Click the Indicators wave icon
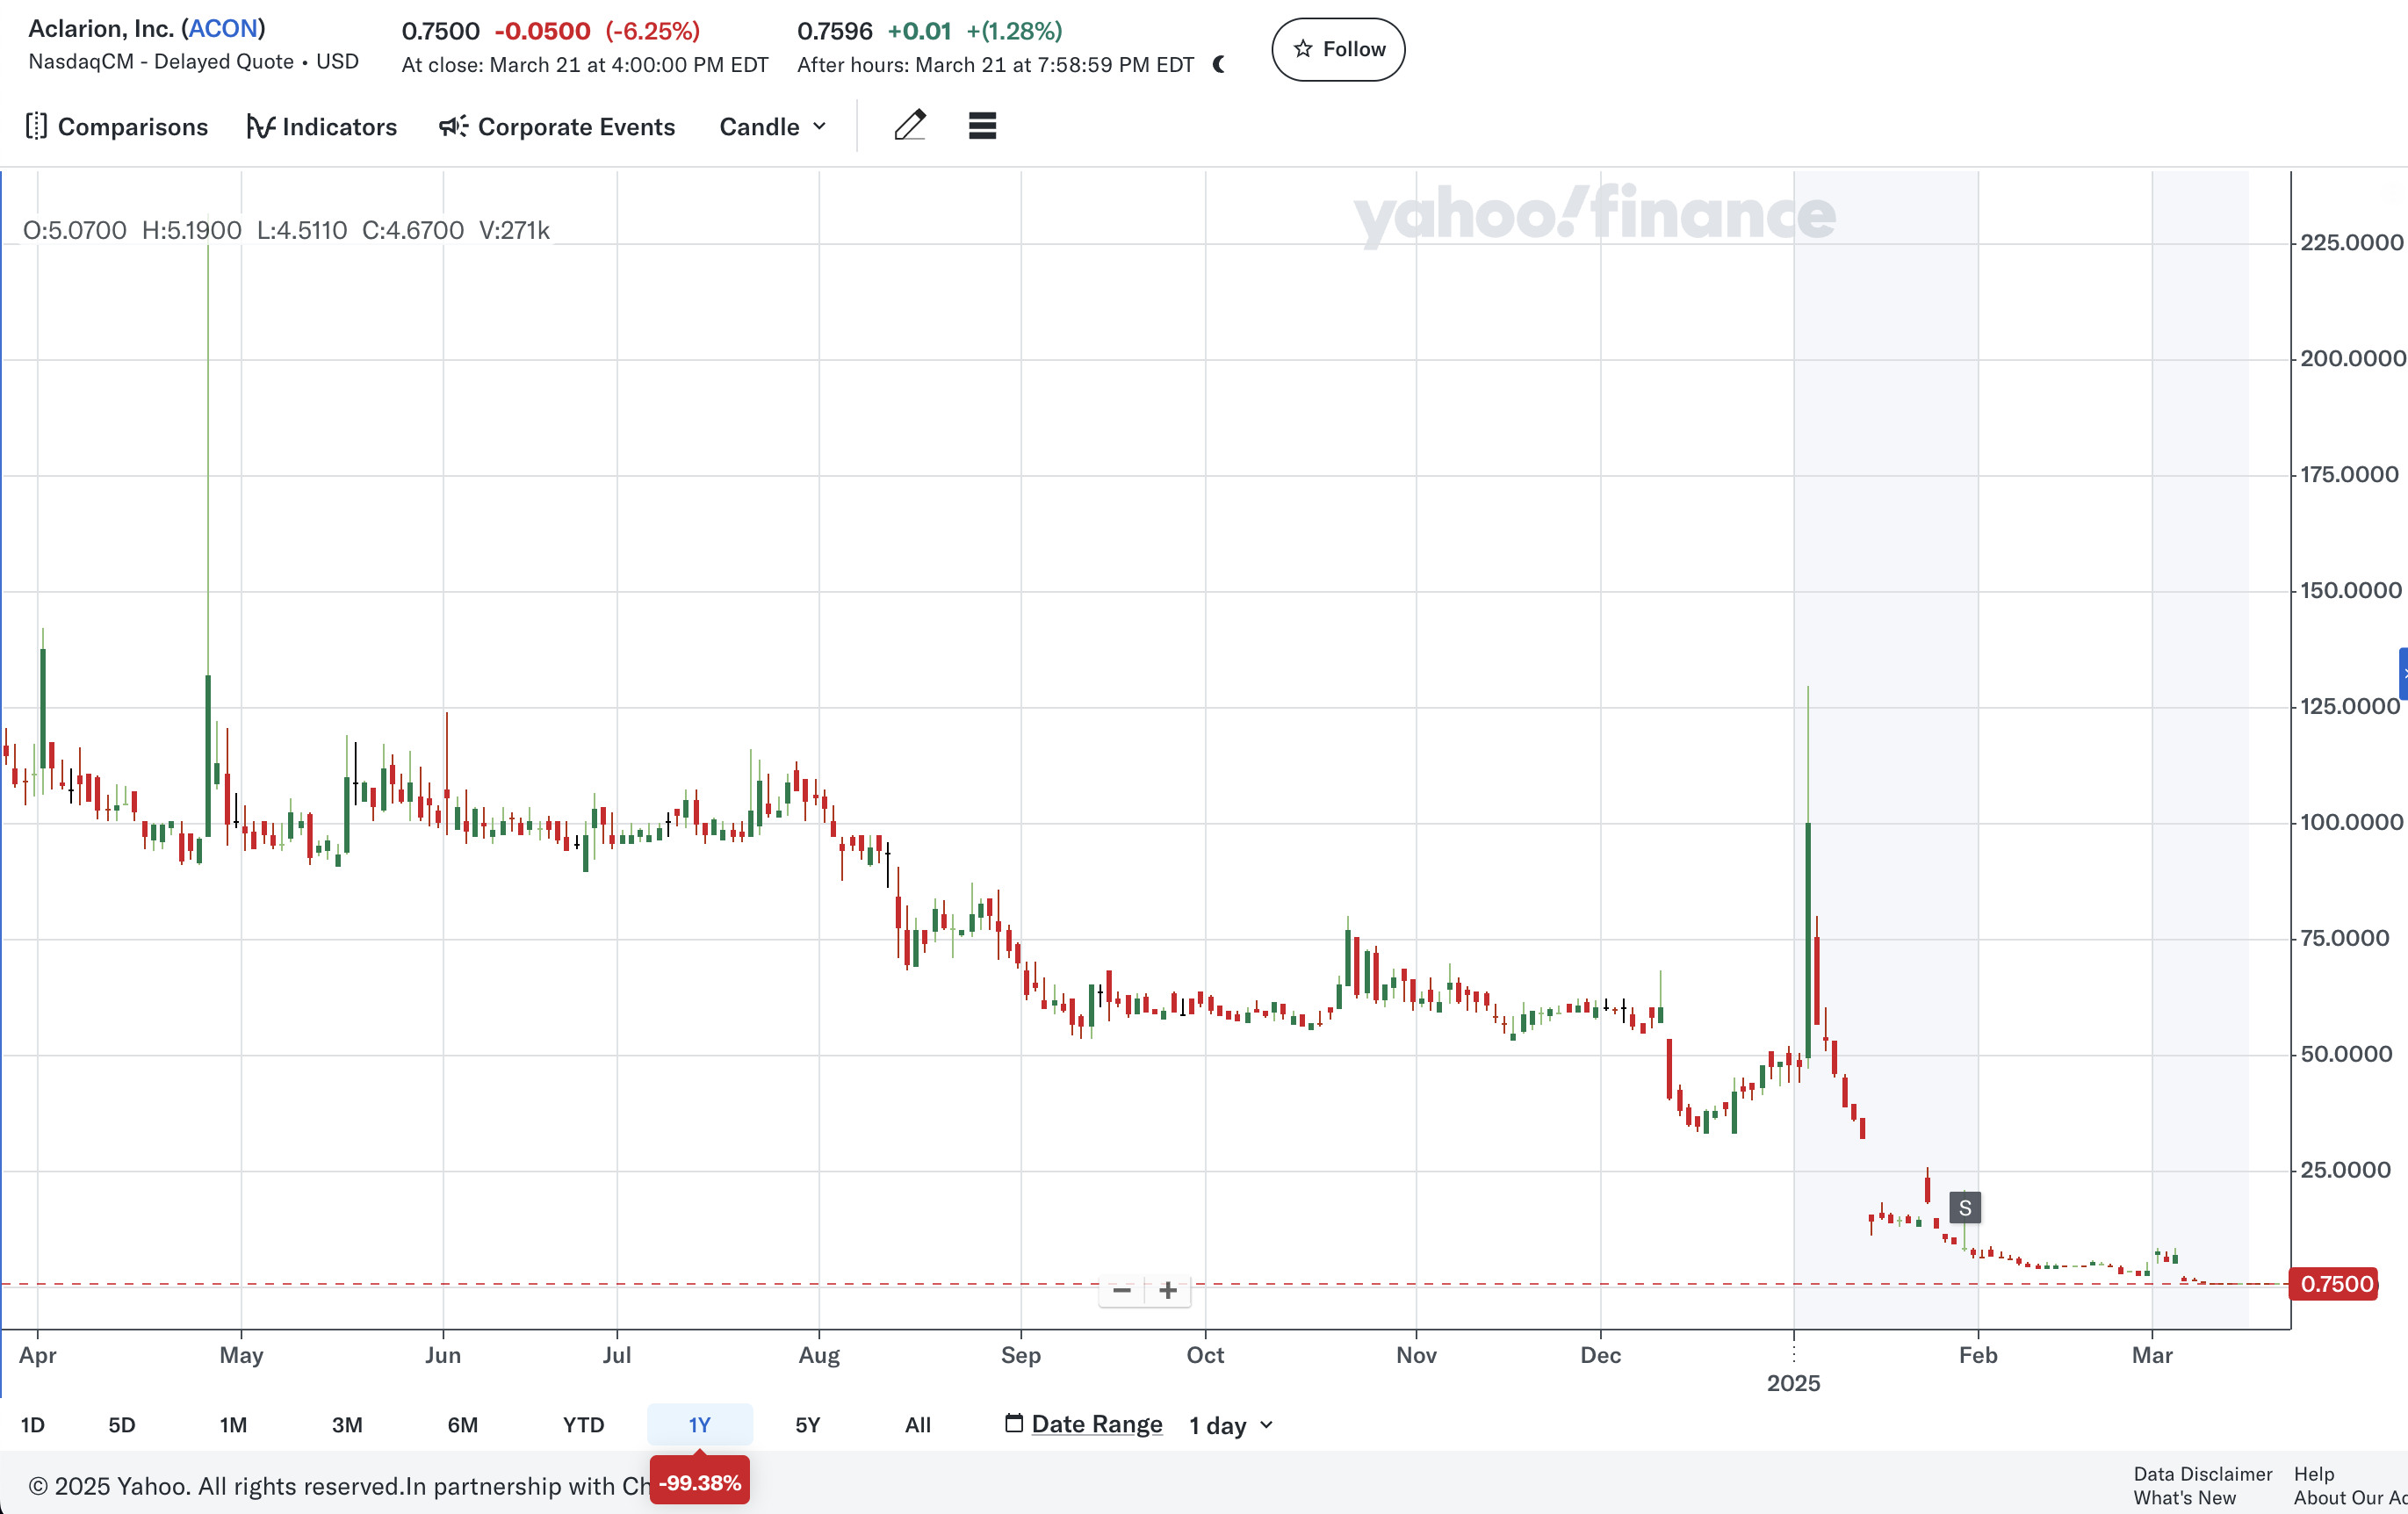The image size is (2408, 1514). (x=261, y=127)
